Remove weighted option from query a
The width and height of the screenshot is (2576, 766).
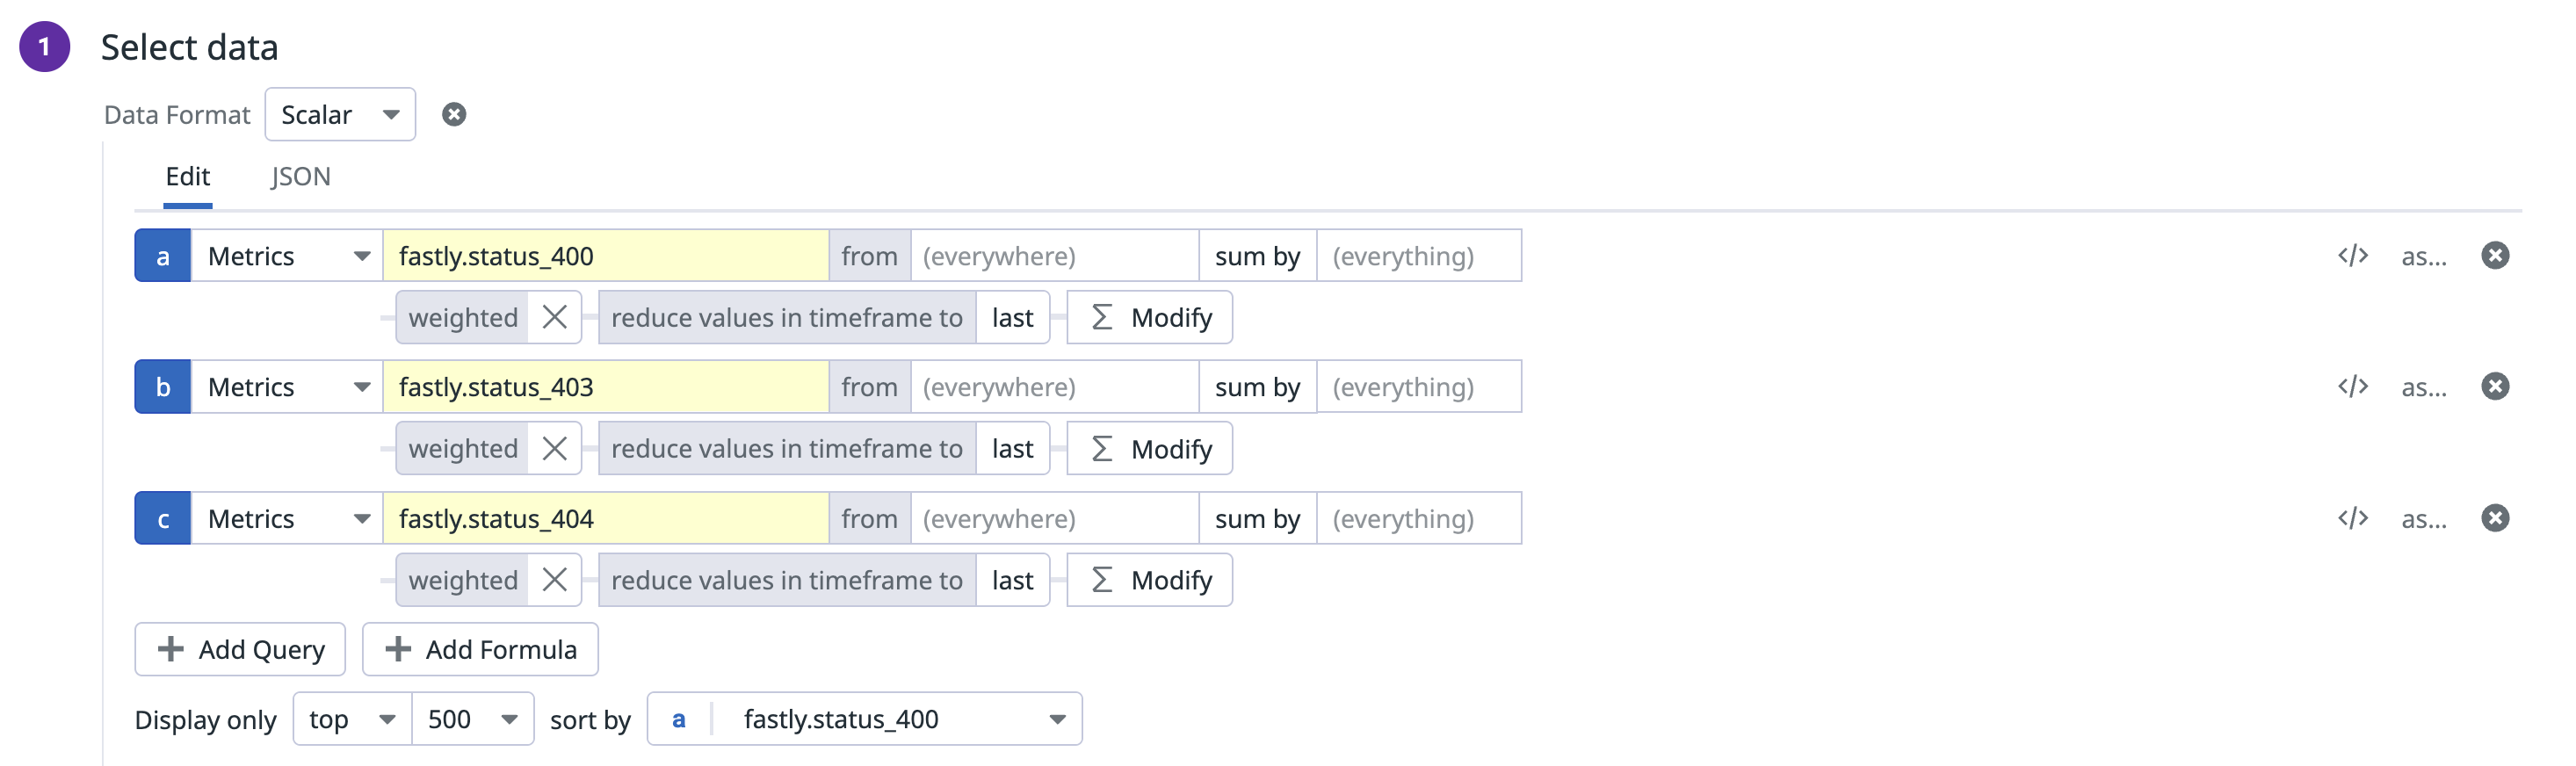point(555,318)
